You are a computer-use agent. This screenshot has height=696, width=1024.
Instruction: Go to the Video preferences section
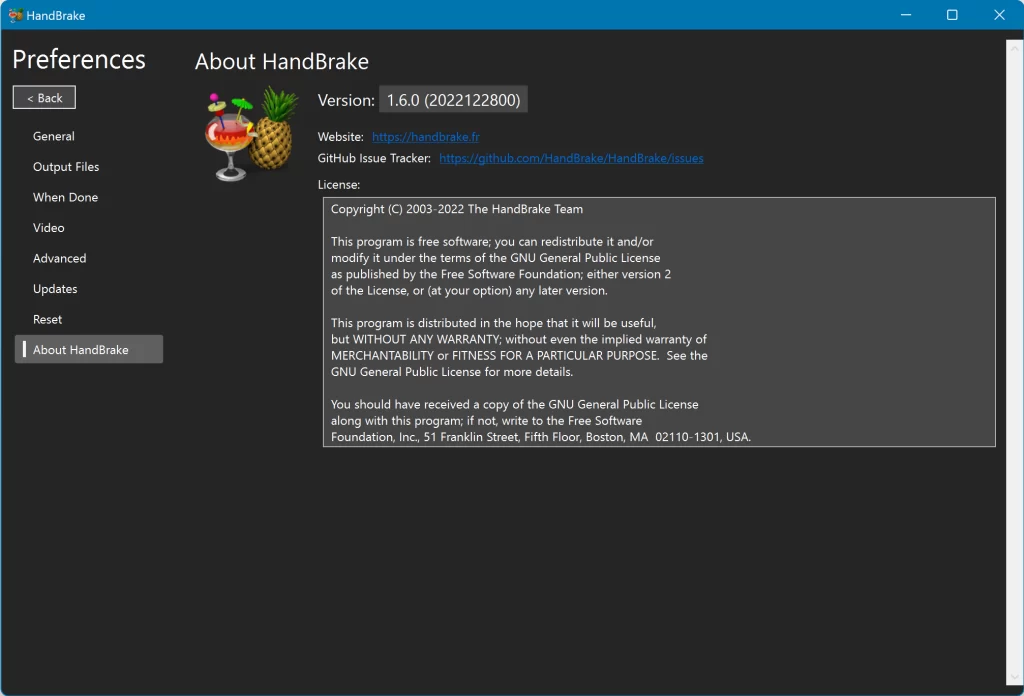pyautogui.click(x=49, y=228)
